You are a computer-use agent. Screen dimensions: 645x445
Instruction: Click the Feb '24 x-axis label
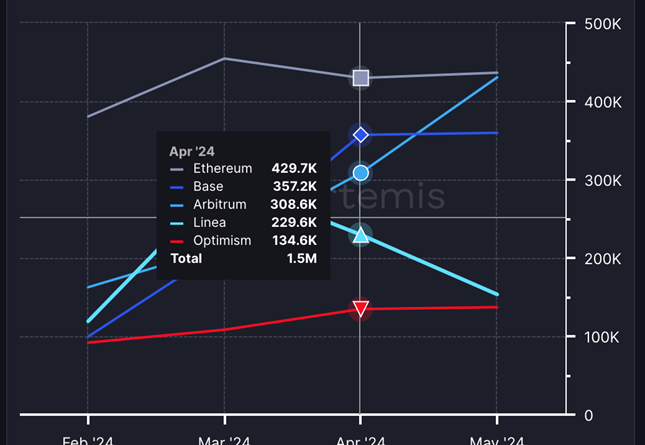click(x=88, y=440)
